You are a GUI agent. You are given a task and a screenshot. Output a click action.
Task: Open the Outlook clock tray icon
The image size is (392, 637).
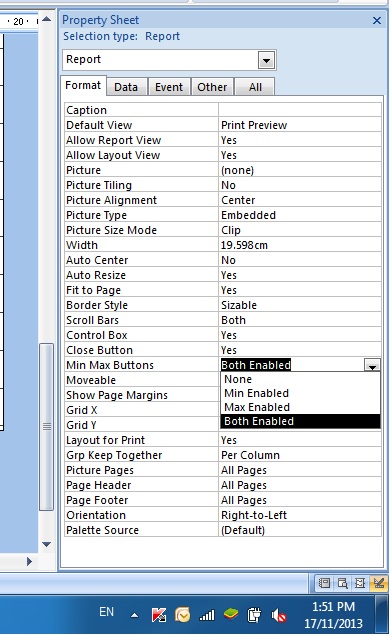click(182, 615)
